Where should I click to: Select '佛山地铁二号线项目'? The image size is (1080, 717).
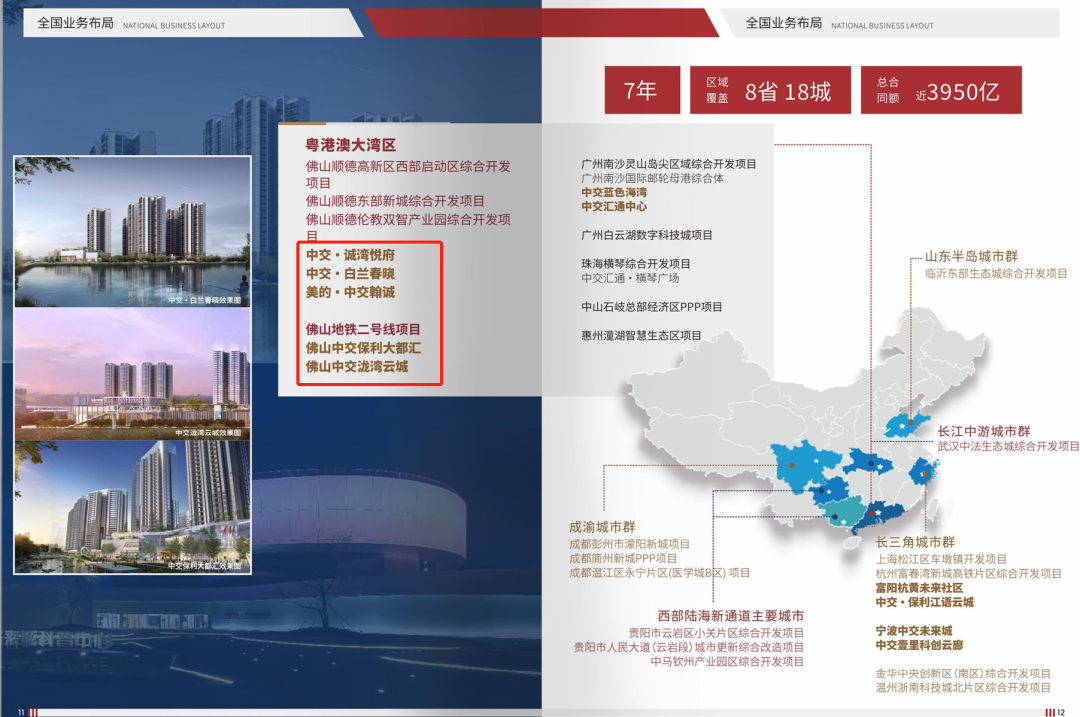pos(363,329)
